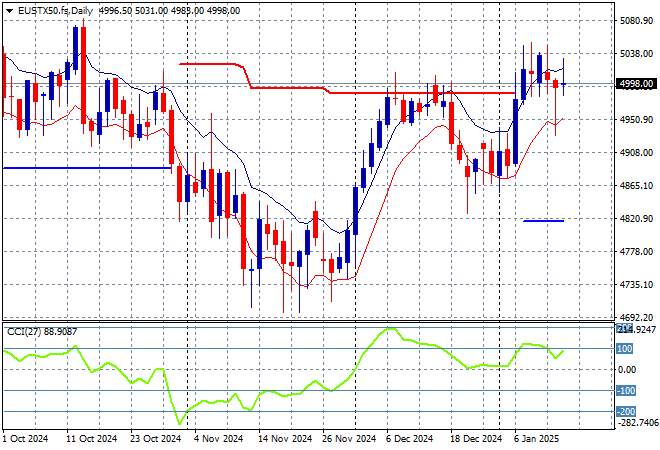This screenshot has width=660, height=450.
Task: Click the 6 Jan 2025 date label
Action: tap(537, 439)
